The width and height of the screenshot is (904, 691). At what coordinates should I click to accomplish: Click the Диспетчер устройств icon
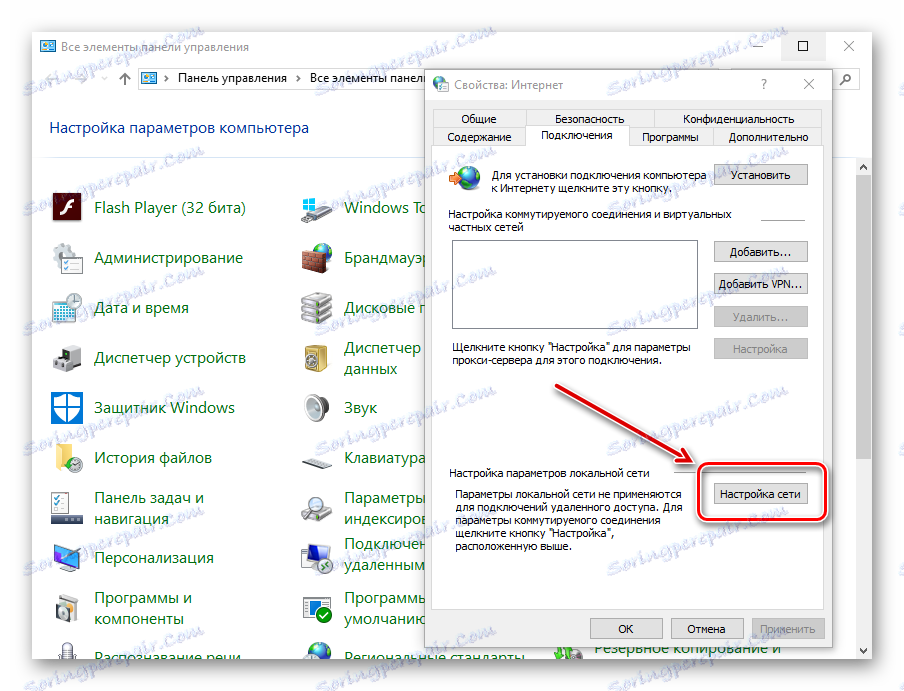67,358
